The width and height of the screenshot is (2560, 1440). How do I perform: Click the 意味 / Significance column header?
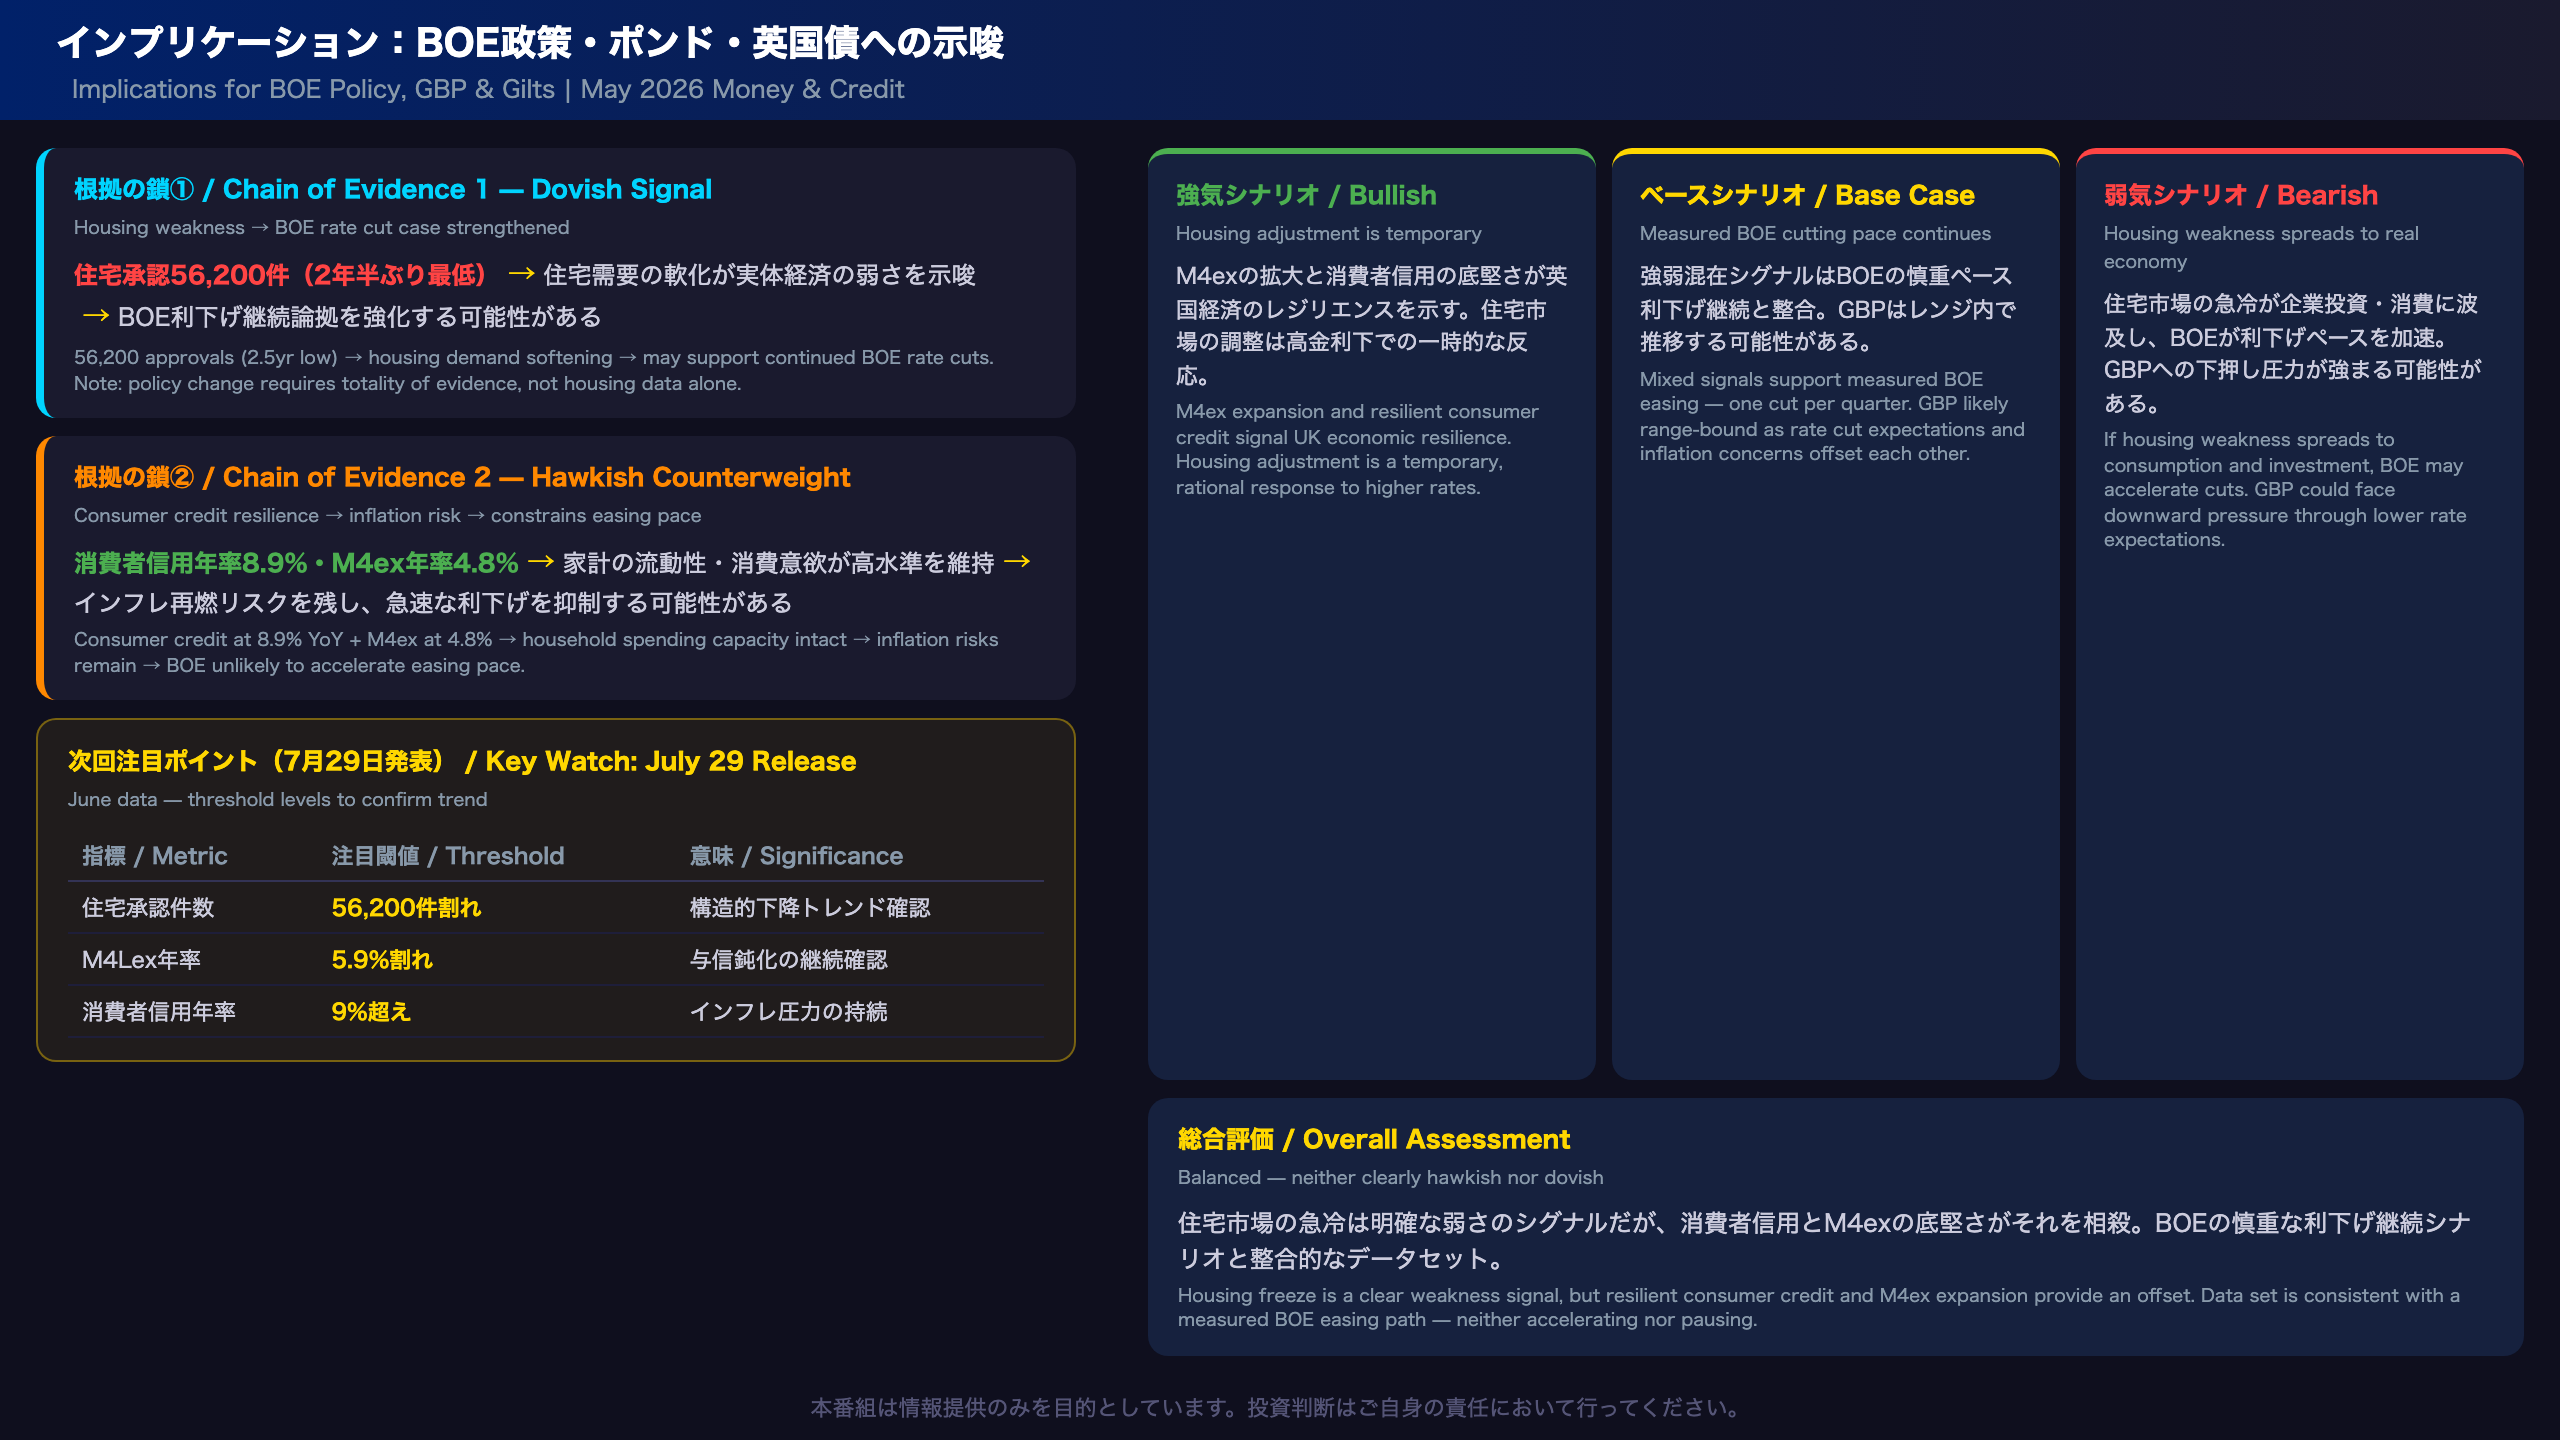[796, 856]
